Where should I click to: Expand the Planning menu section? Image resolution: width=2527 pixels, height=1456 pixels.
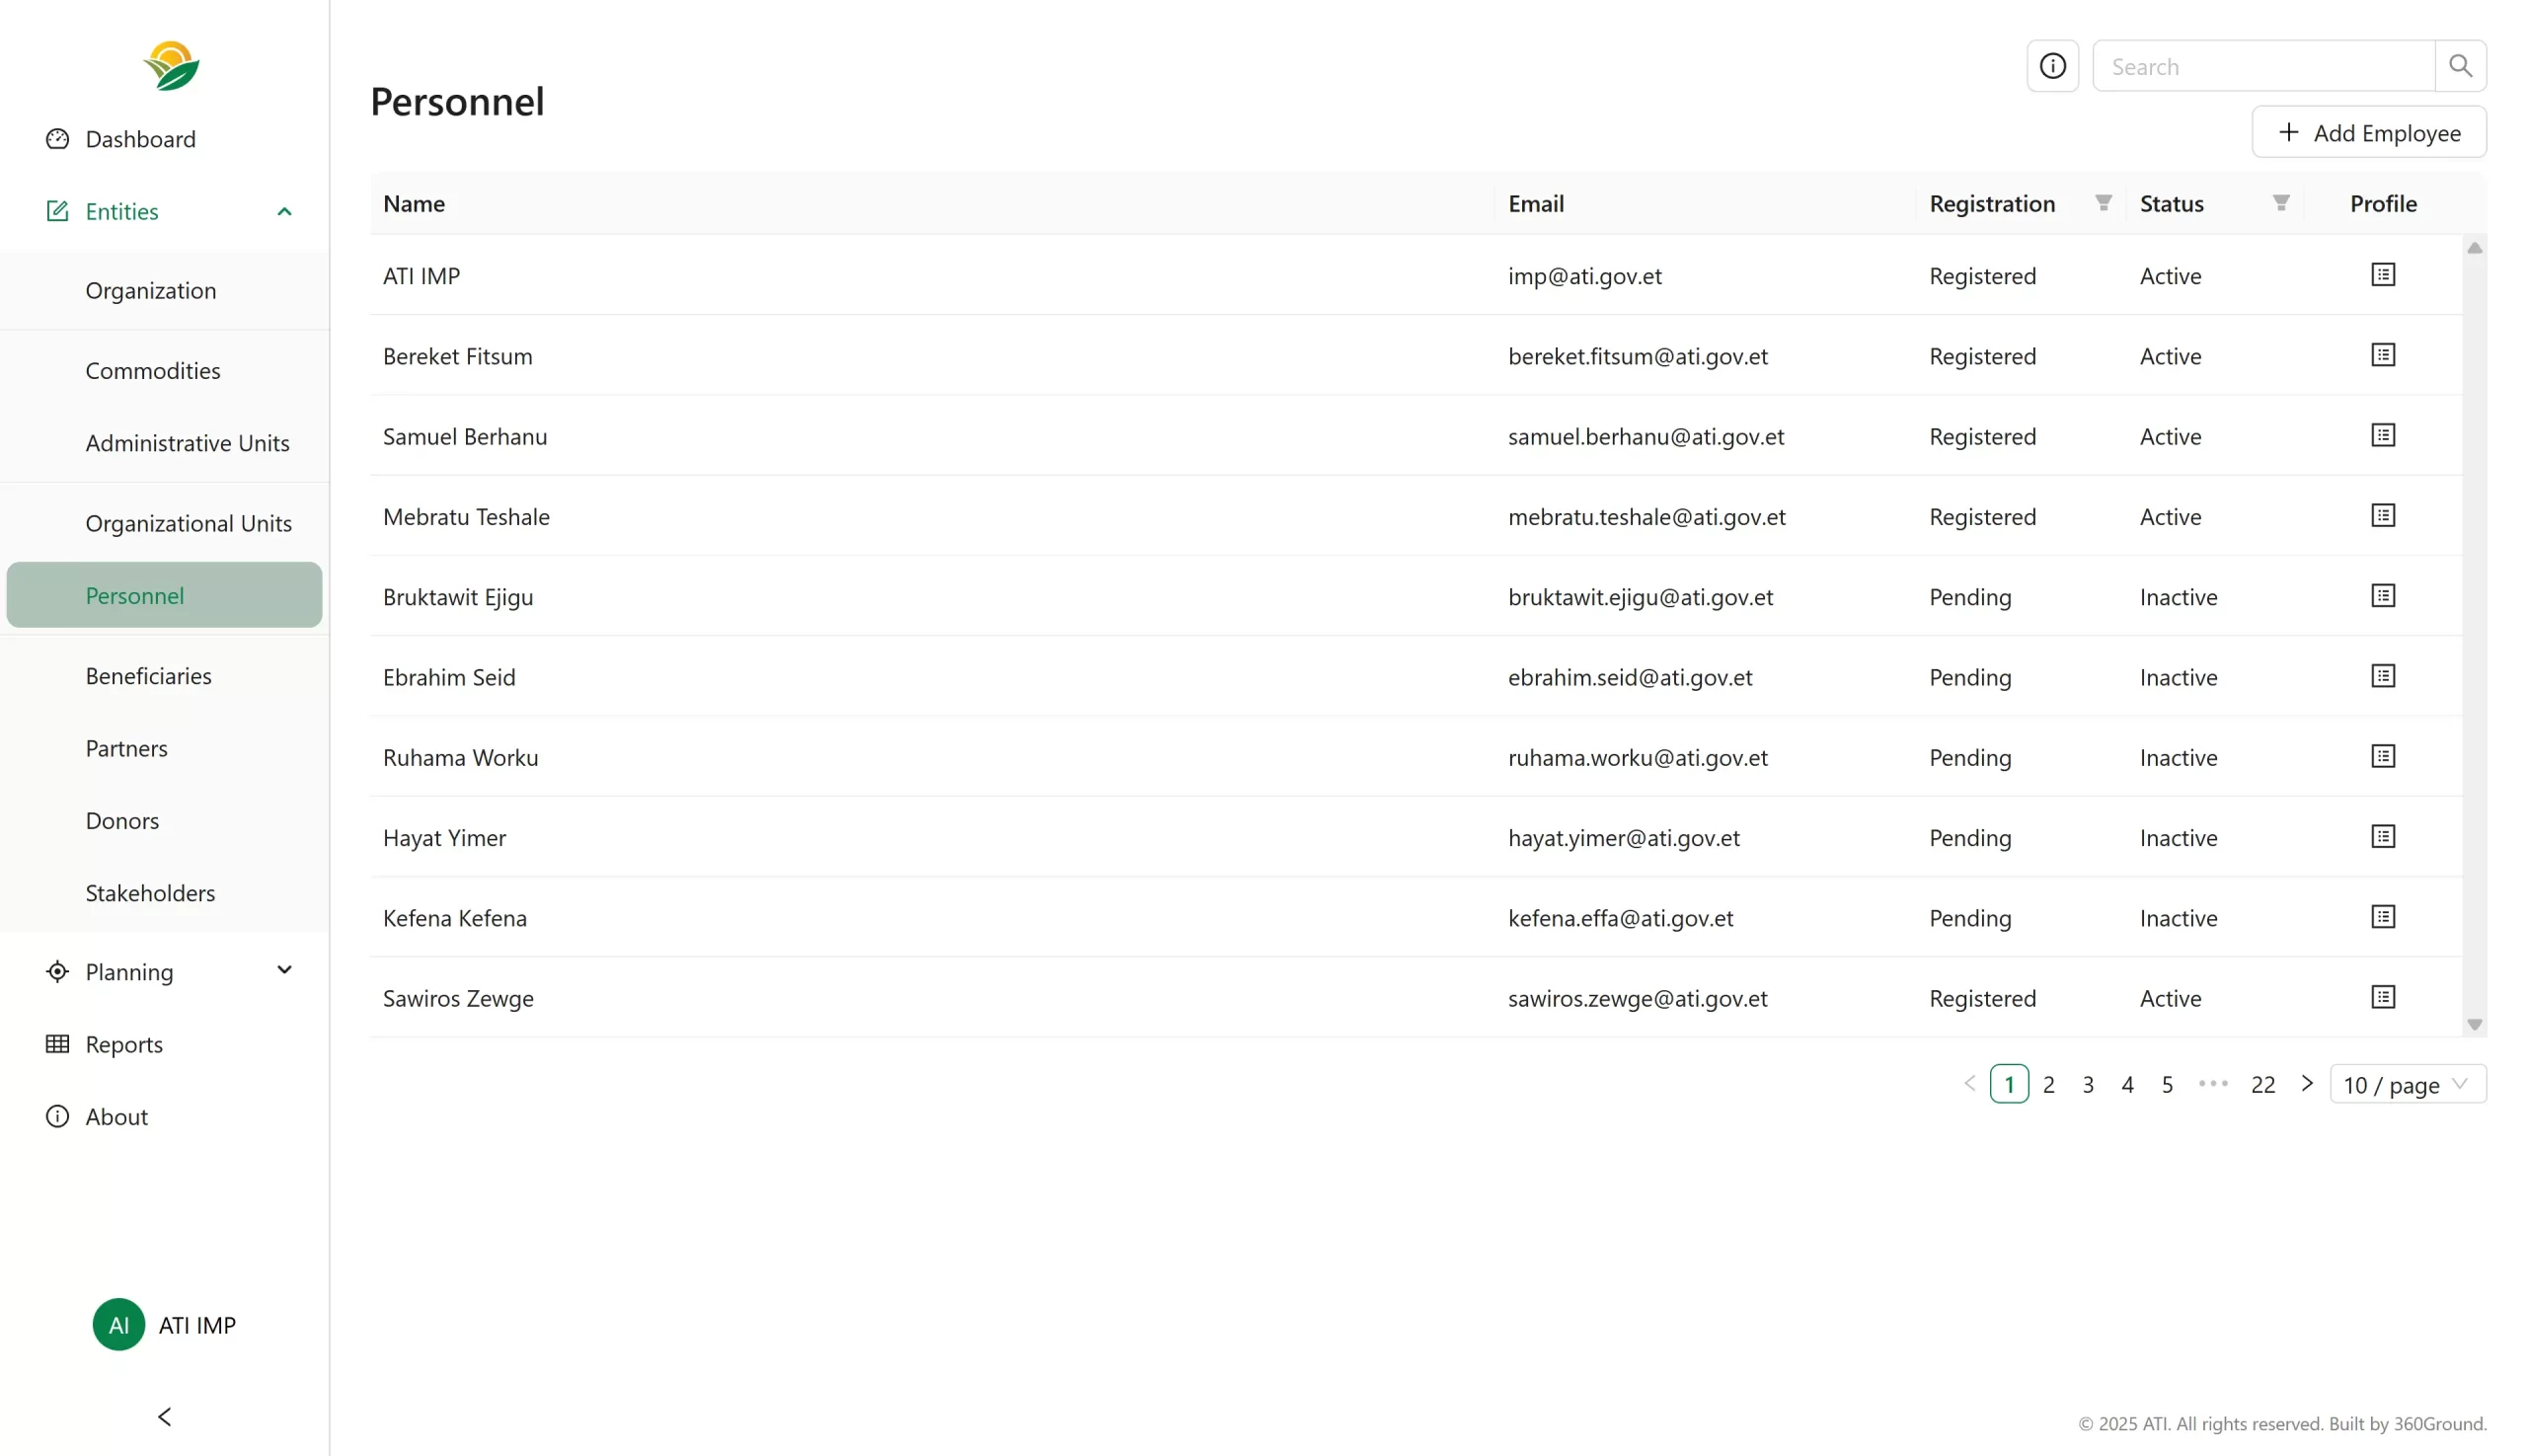tap(284, 970)
